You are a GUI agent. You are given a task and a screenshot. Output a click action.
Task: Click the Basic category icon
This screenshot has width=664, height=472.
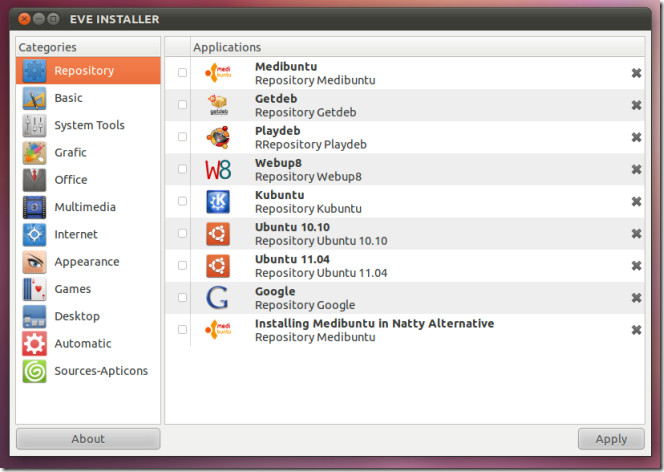pos(34,98)
